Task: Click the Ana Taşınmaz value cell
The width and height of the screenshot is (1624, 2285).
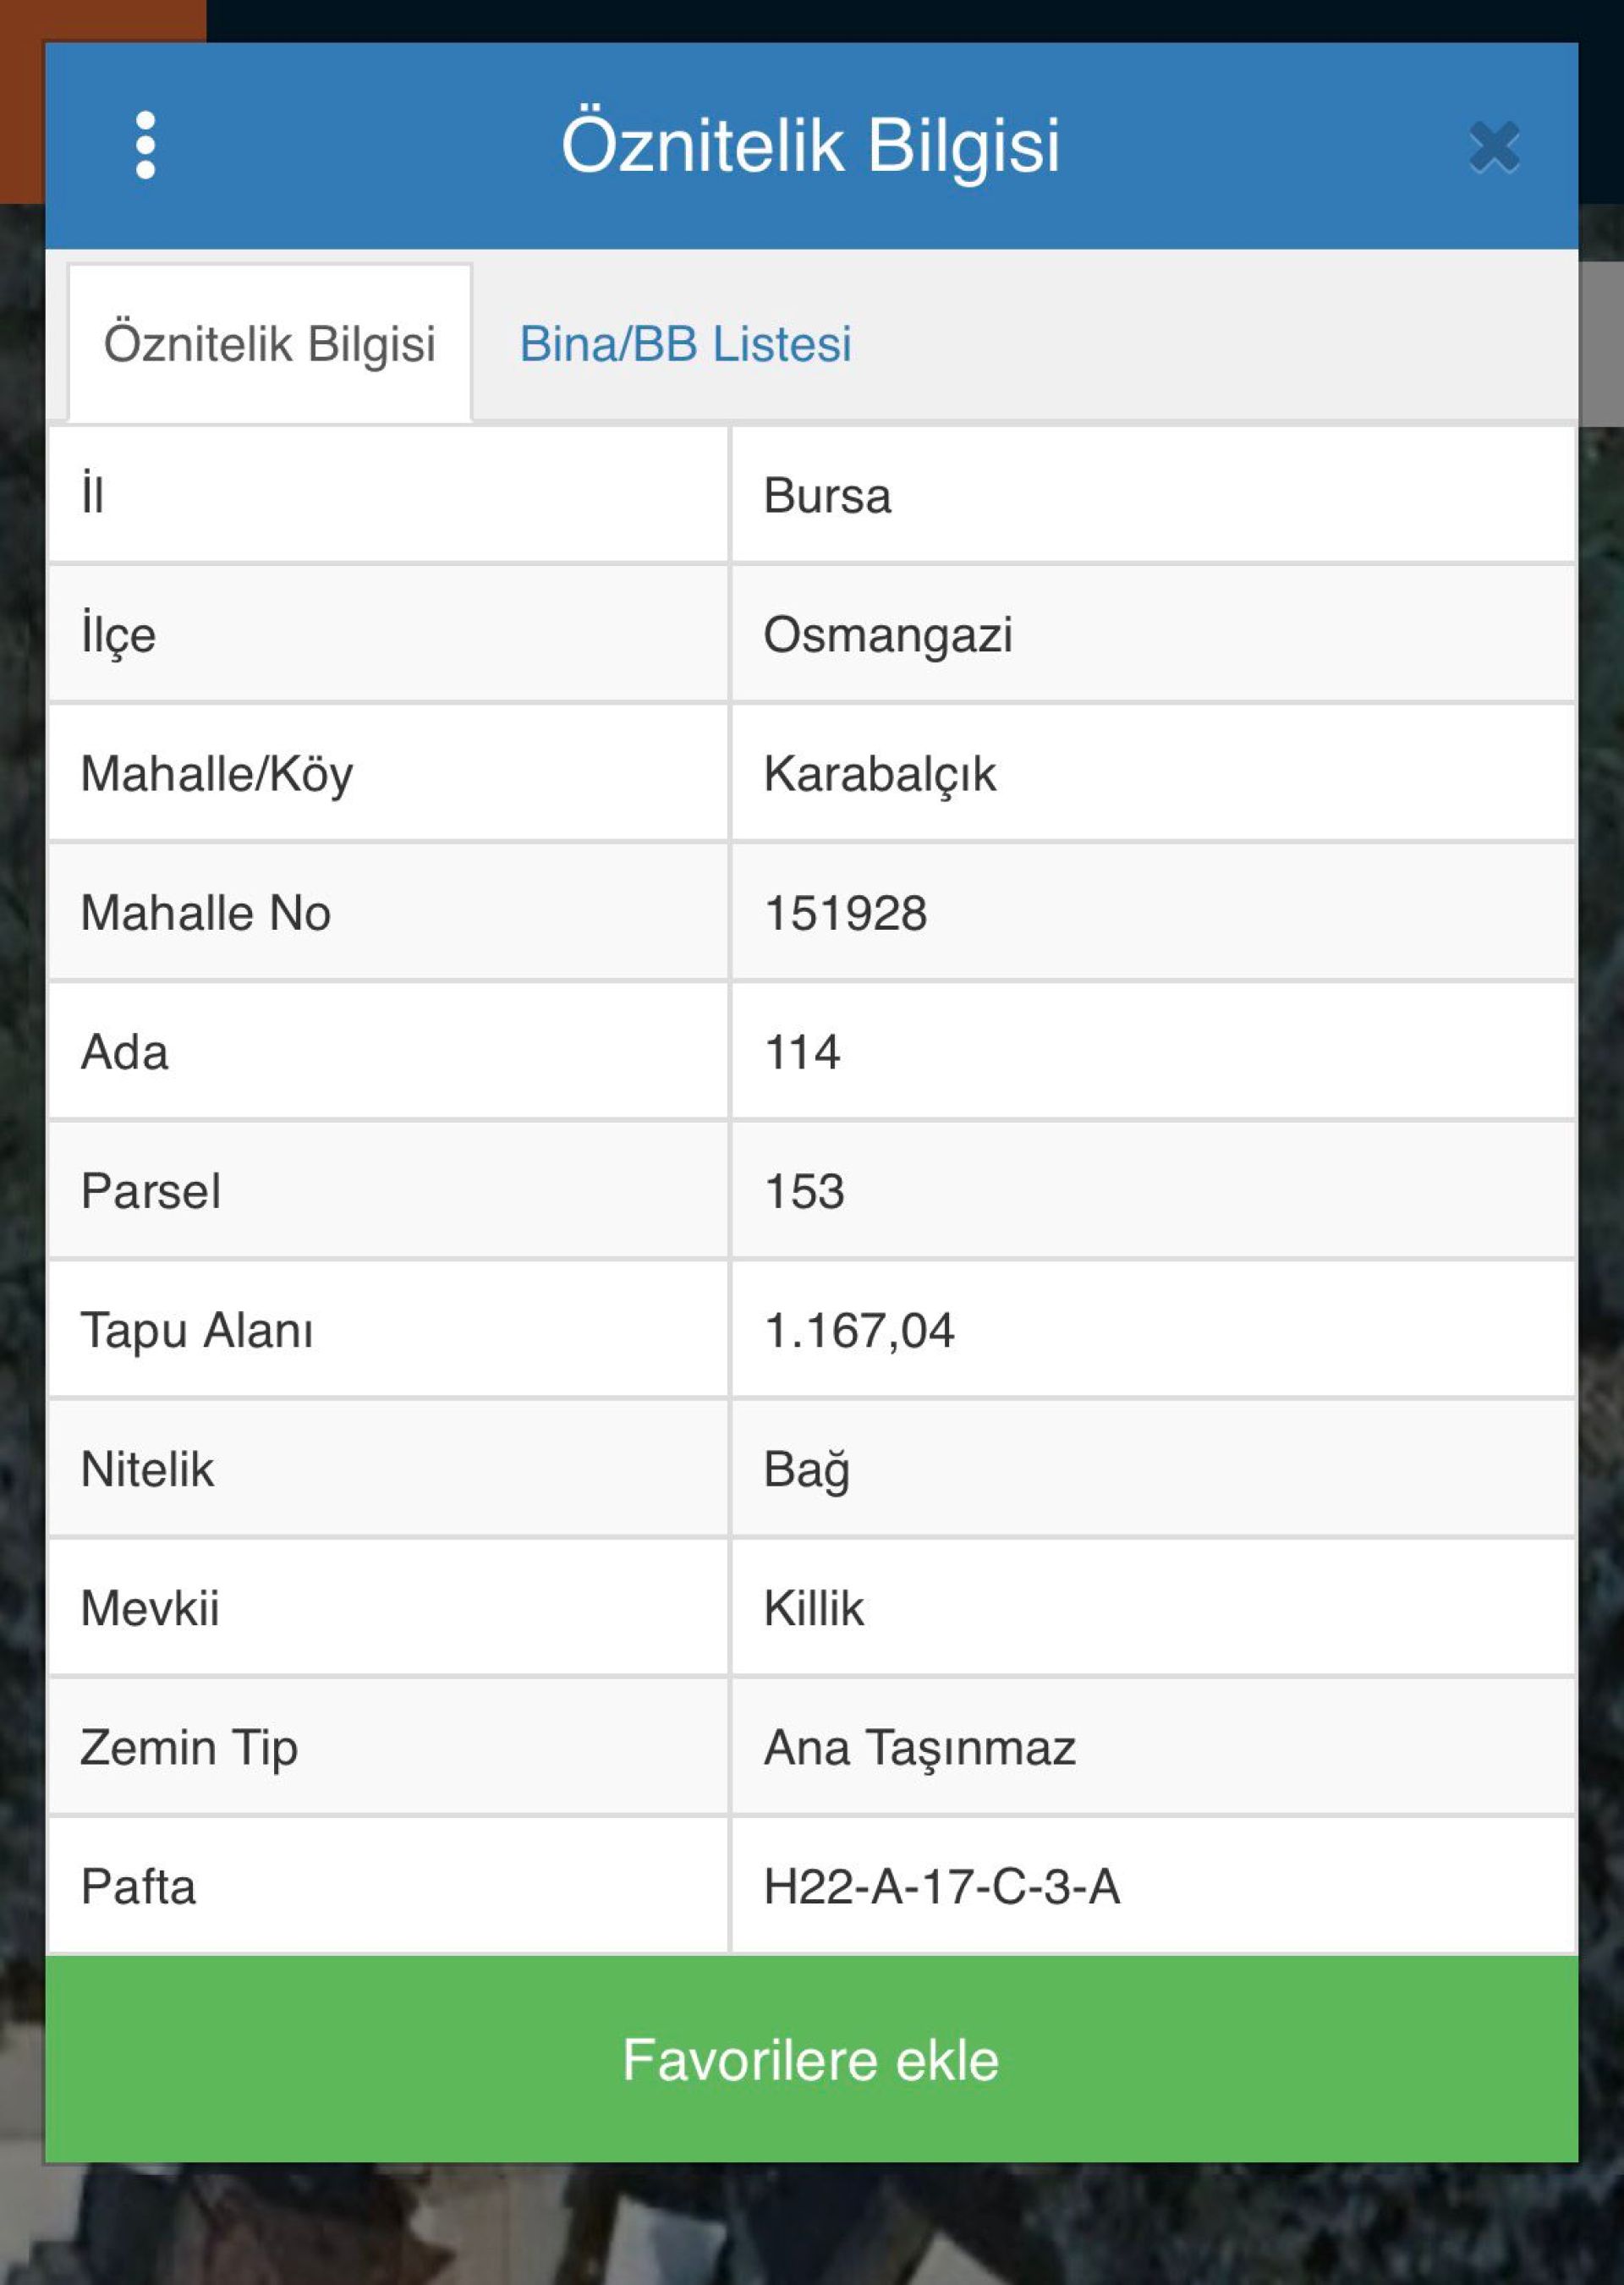Action: [x=919, y=1747]
